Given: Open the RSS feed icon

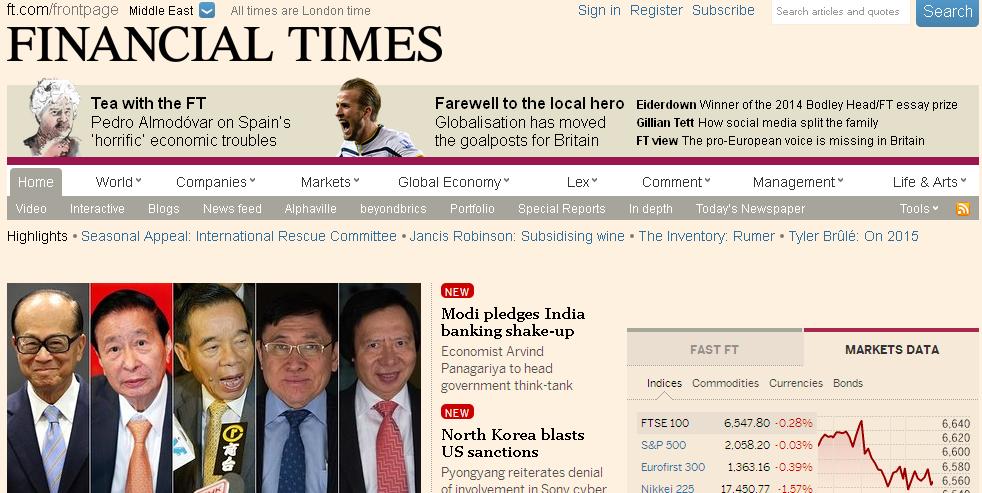Looking at the screenshot, I should pyautogui.click(x=963, y=209).
